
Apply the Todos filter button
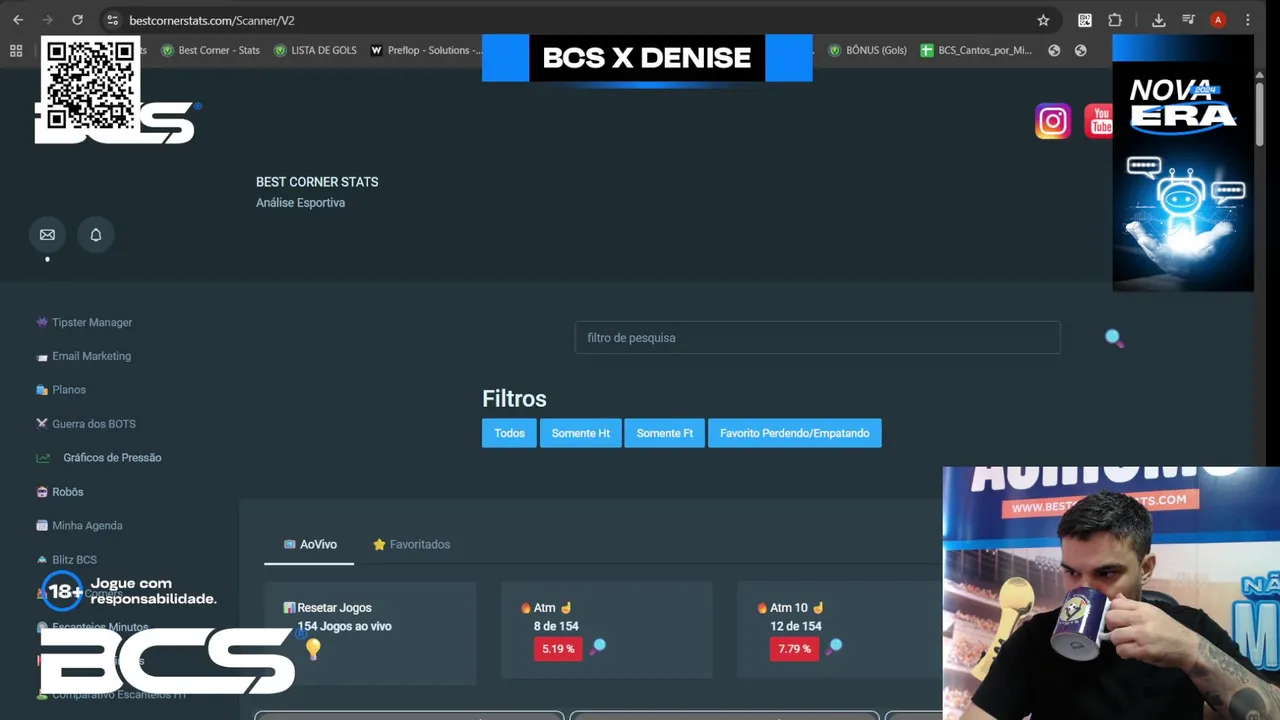509,433
